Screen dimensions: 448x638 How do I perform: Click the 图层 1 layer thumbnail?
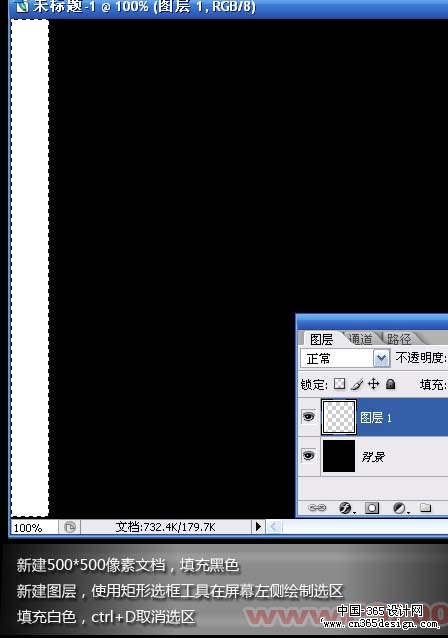click(x=339, y=417)
